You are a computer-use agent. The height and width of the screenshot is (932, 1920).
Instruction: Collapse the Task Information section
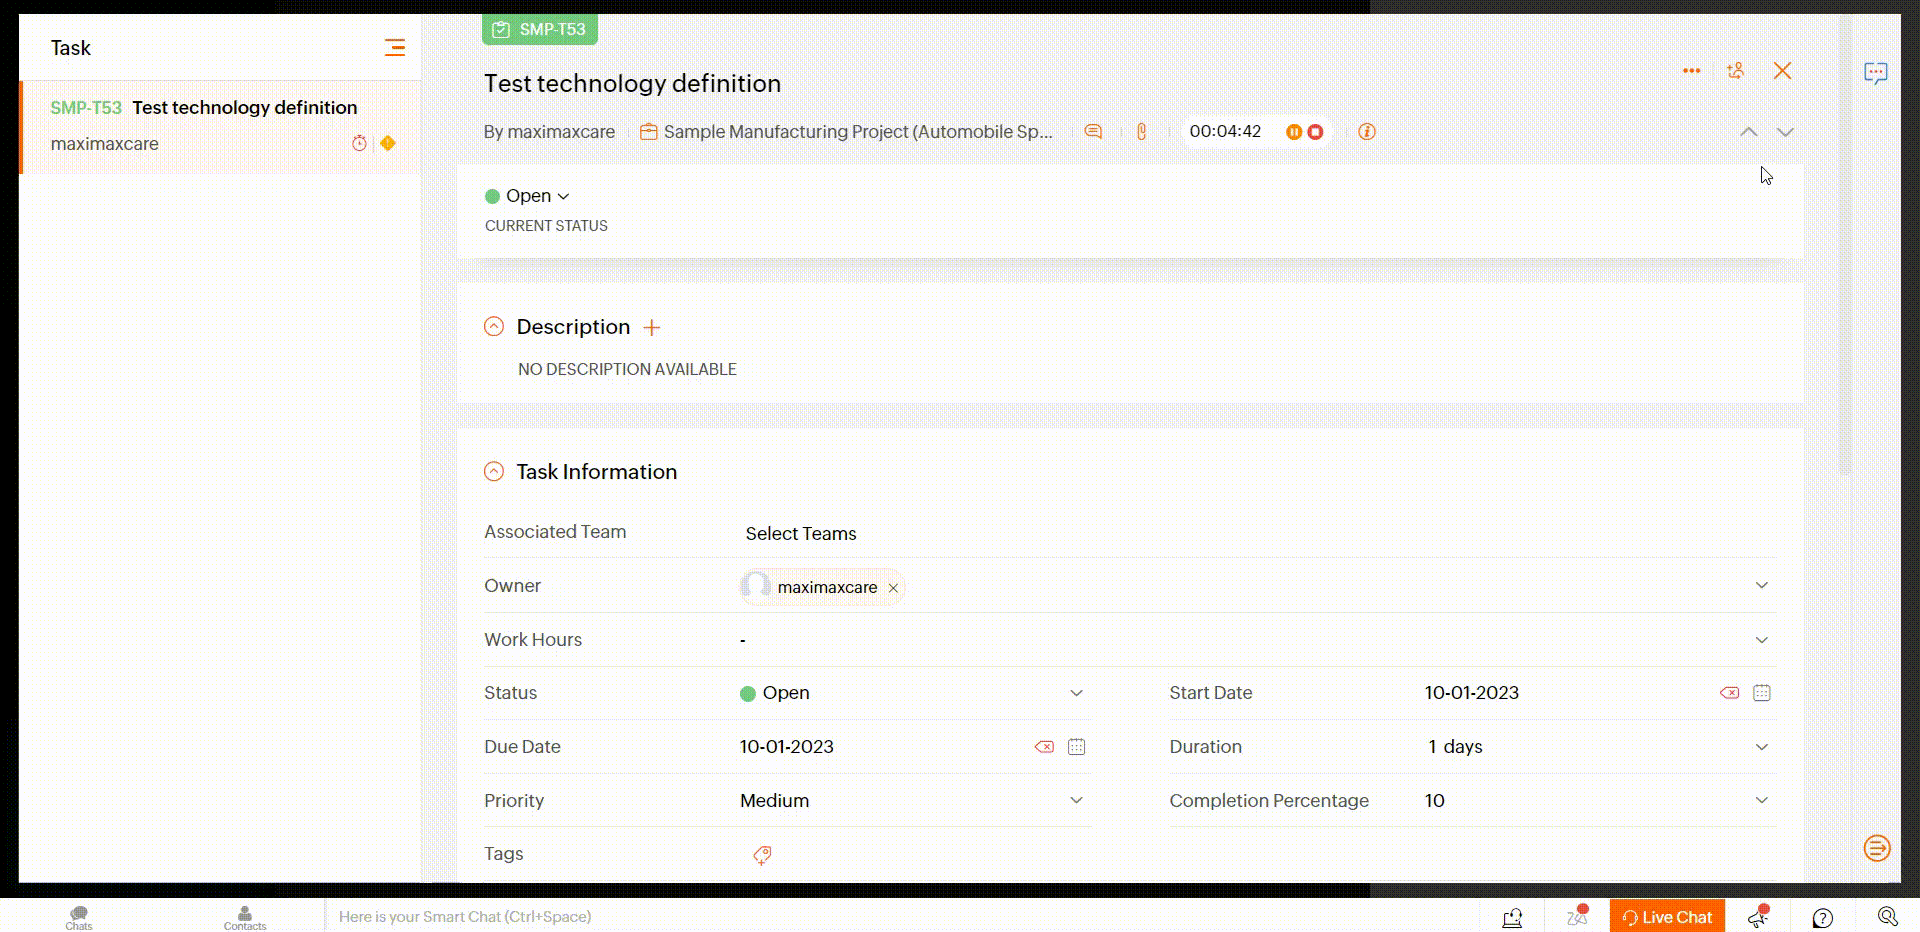click(494, 472)
